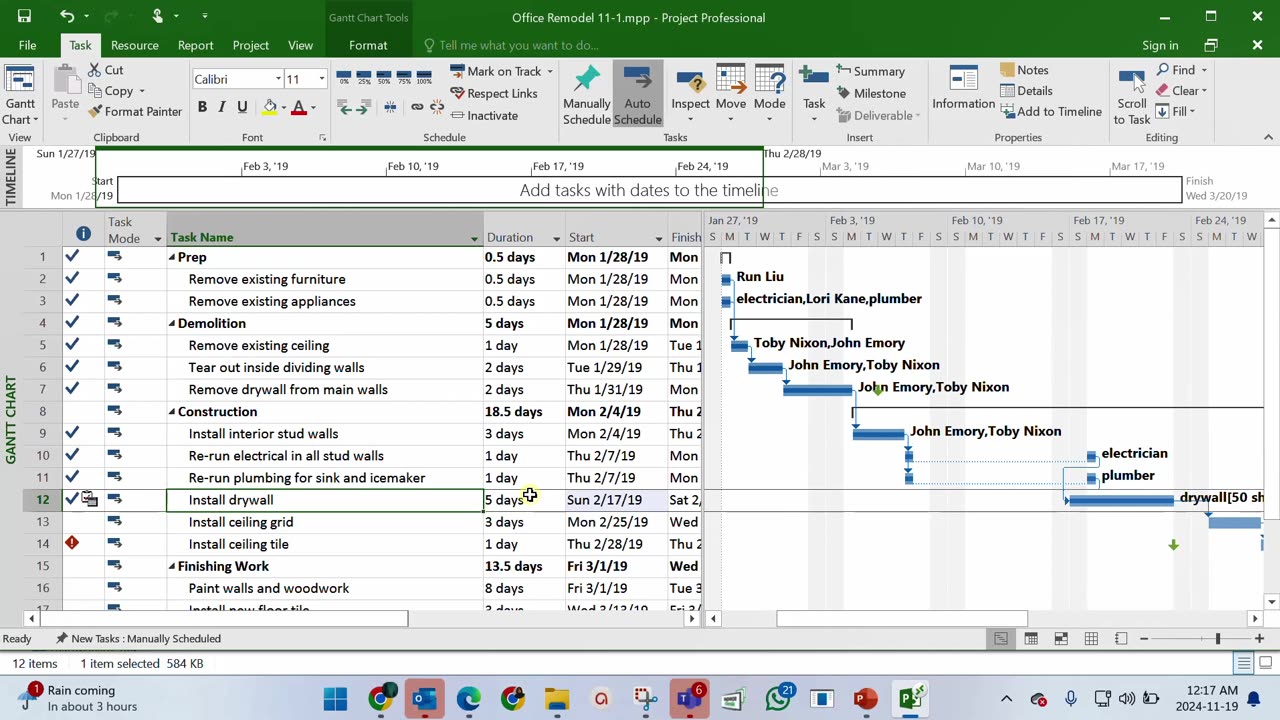Viewport: 1280px width, 720px height.
Task: Click Respect Links button
Action: tap(494, 93)
